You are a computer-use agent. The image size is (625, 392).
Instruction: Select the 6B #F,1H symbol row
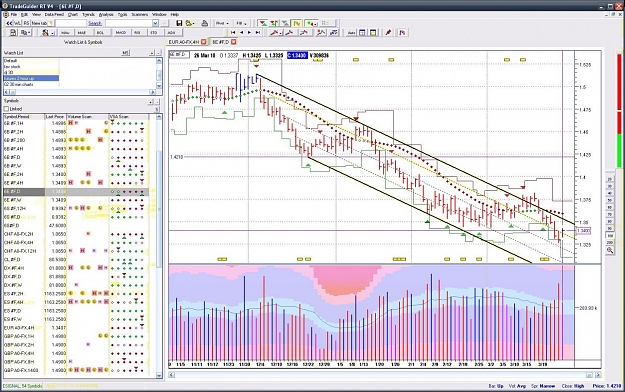pos(76,123)
